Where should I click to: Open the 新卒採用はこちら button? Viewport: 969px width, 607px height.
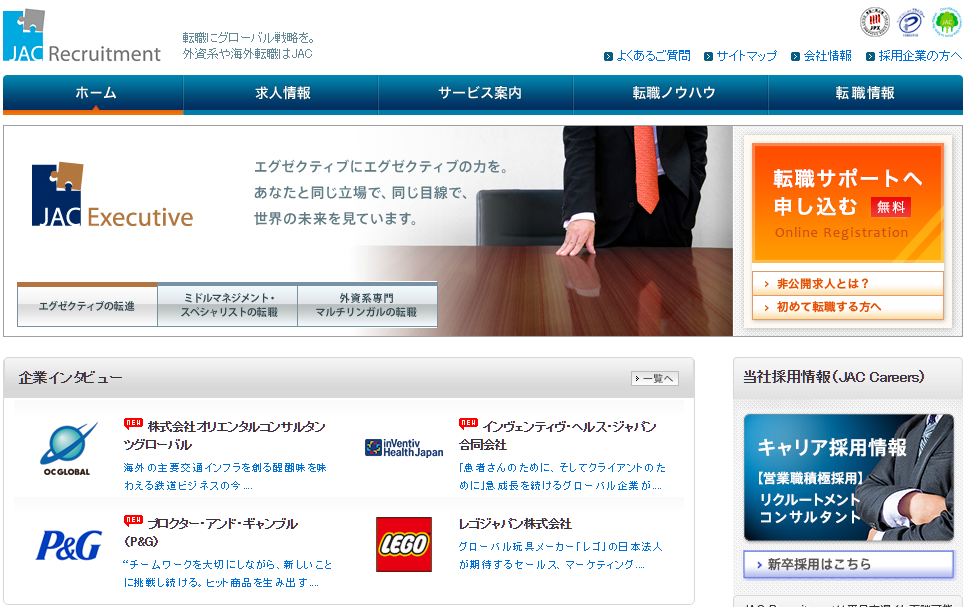(848, 564)
